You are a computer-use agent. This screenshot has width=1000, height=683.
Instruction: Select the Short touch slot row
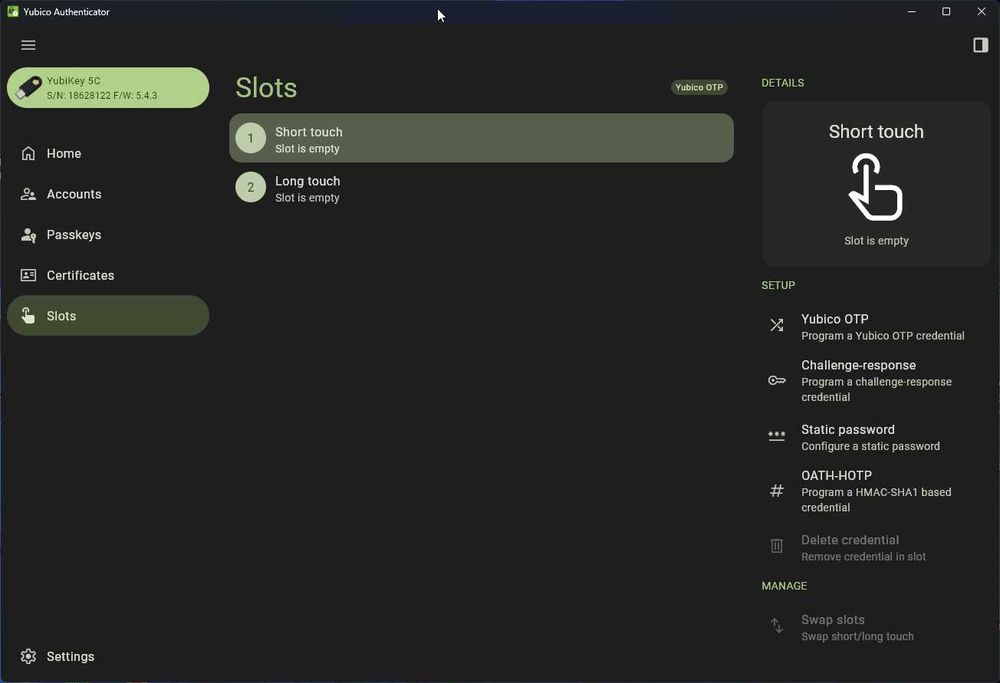(x=482, y=138)
